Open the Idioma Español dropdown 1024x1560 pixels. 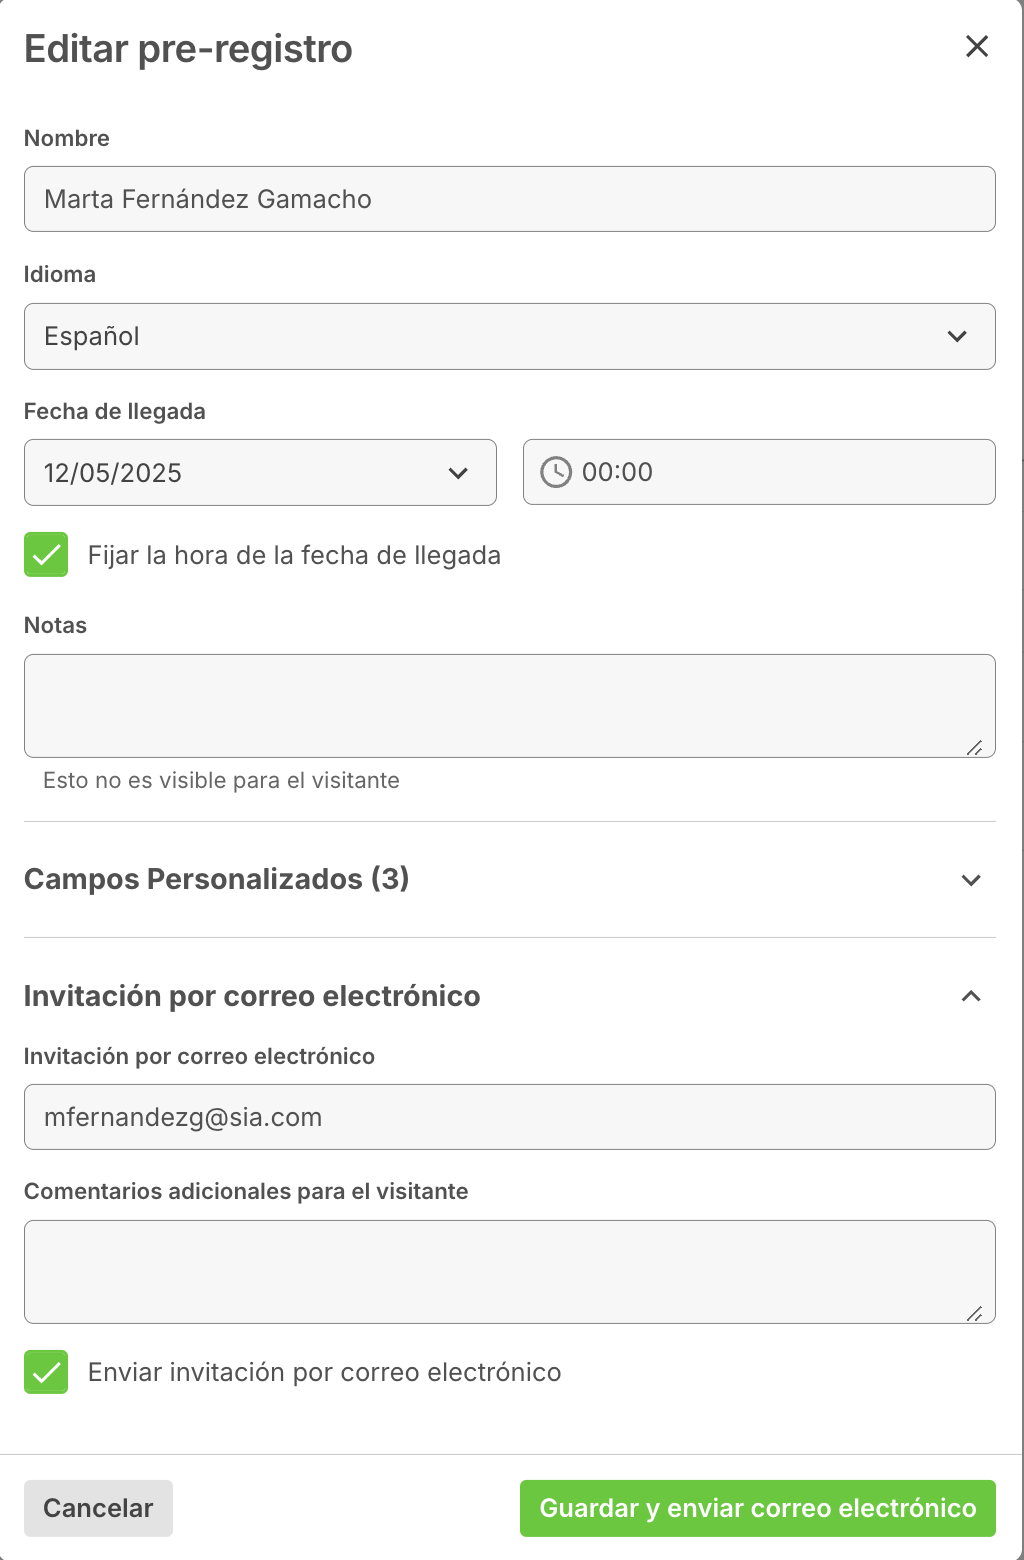[510, 336]
